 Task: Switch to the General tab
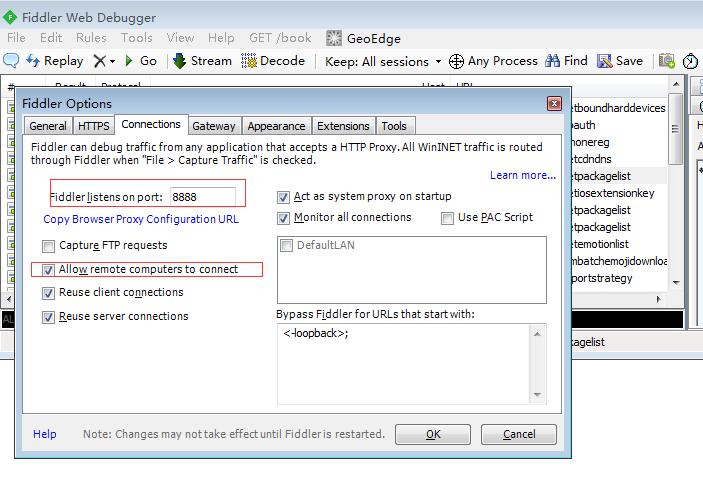click(x=48, y=126)
